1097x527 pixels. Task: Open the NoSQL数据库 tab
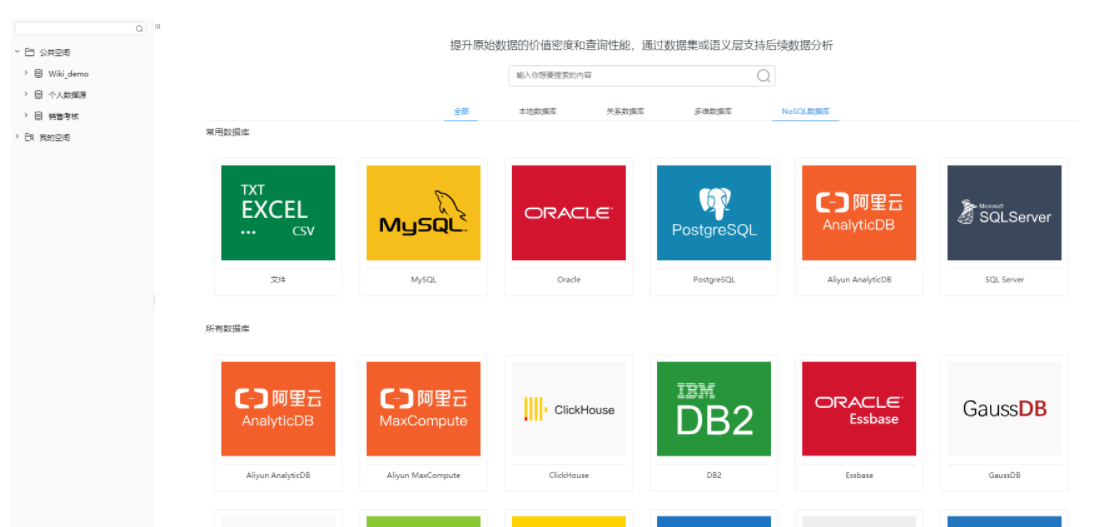805,111
